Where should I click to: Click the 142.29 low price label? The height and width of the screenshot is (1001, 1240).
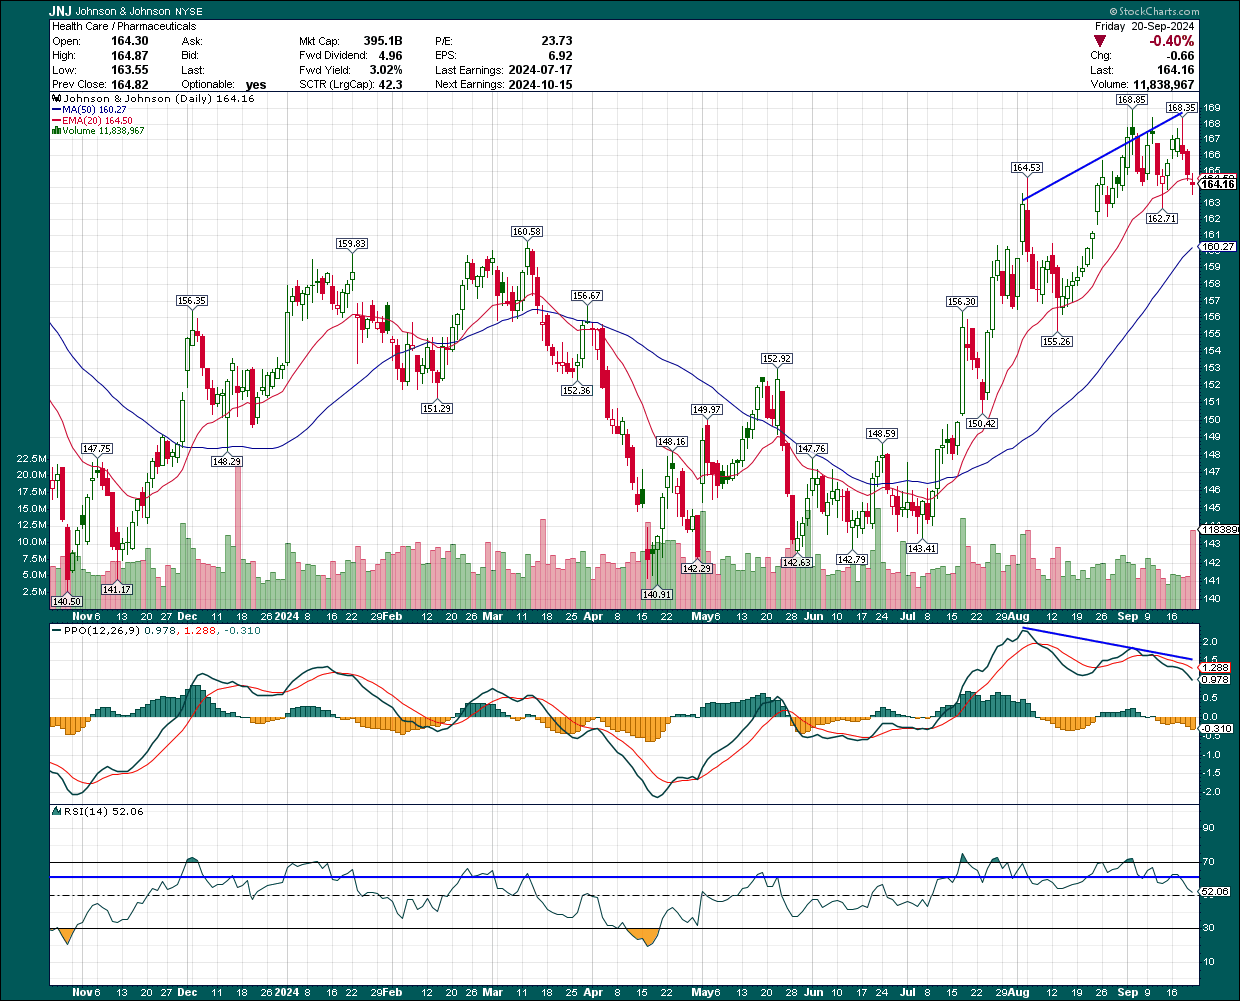pyautogui.click(x=697, y=568)
